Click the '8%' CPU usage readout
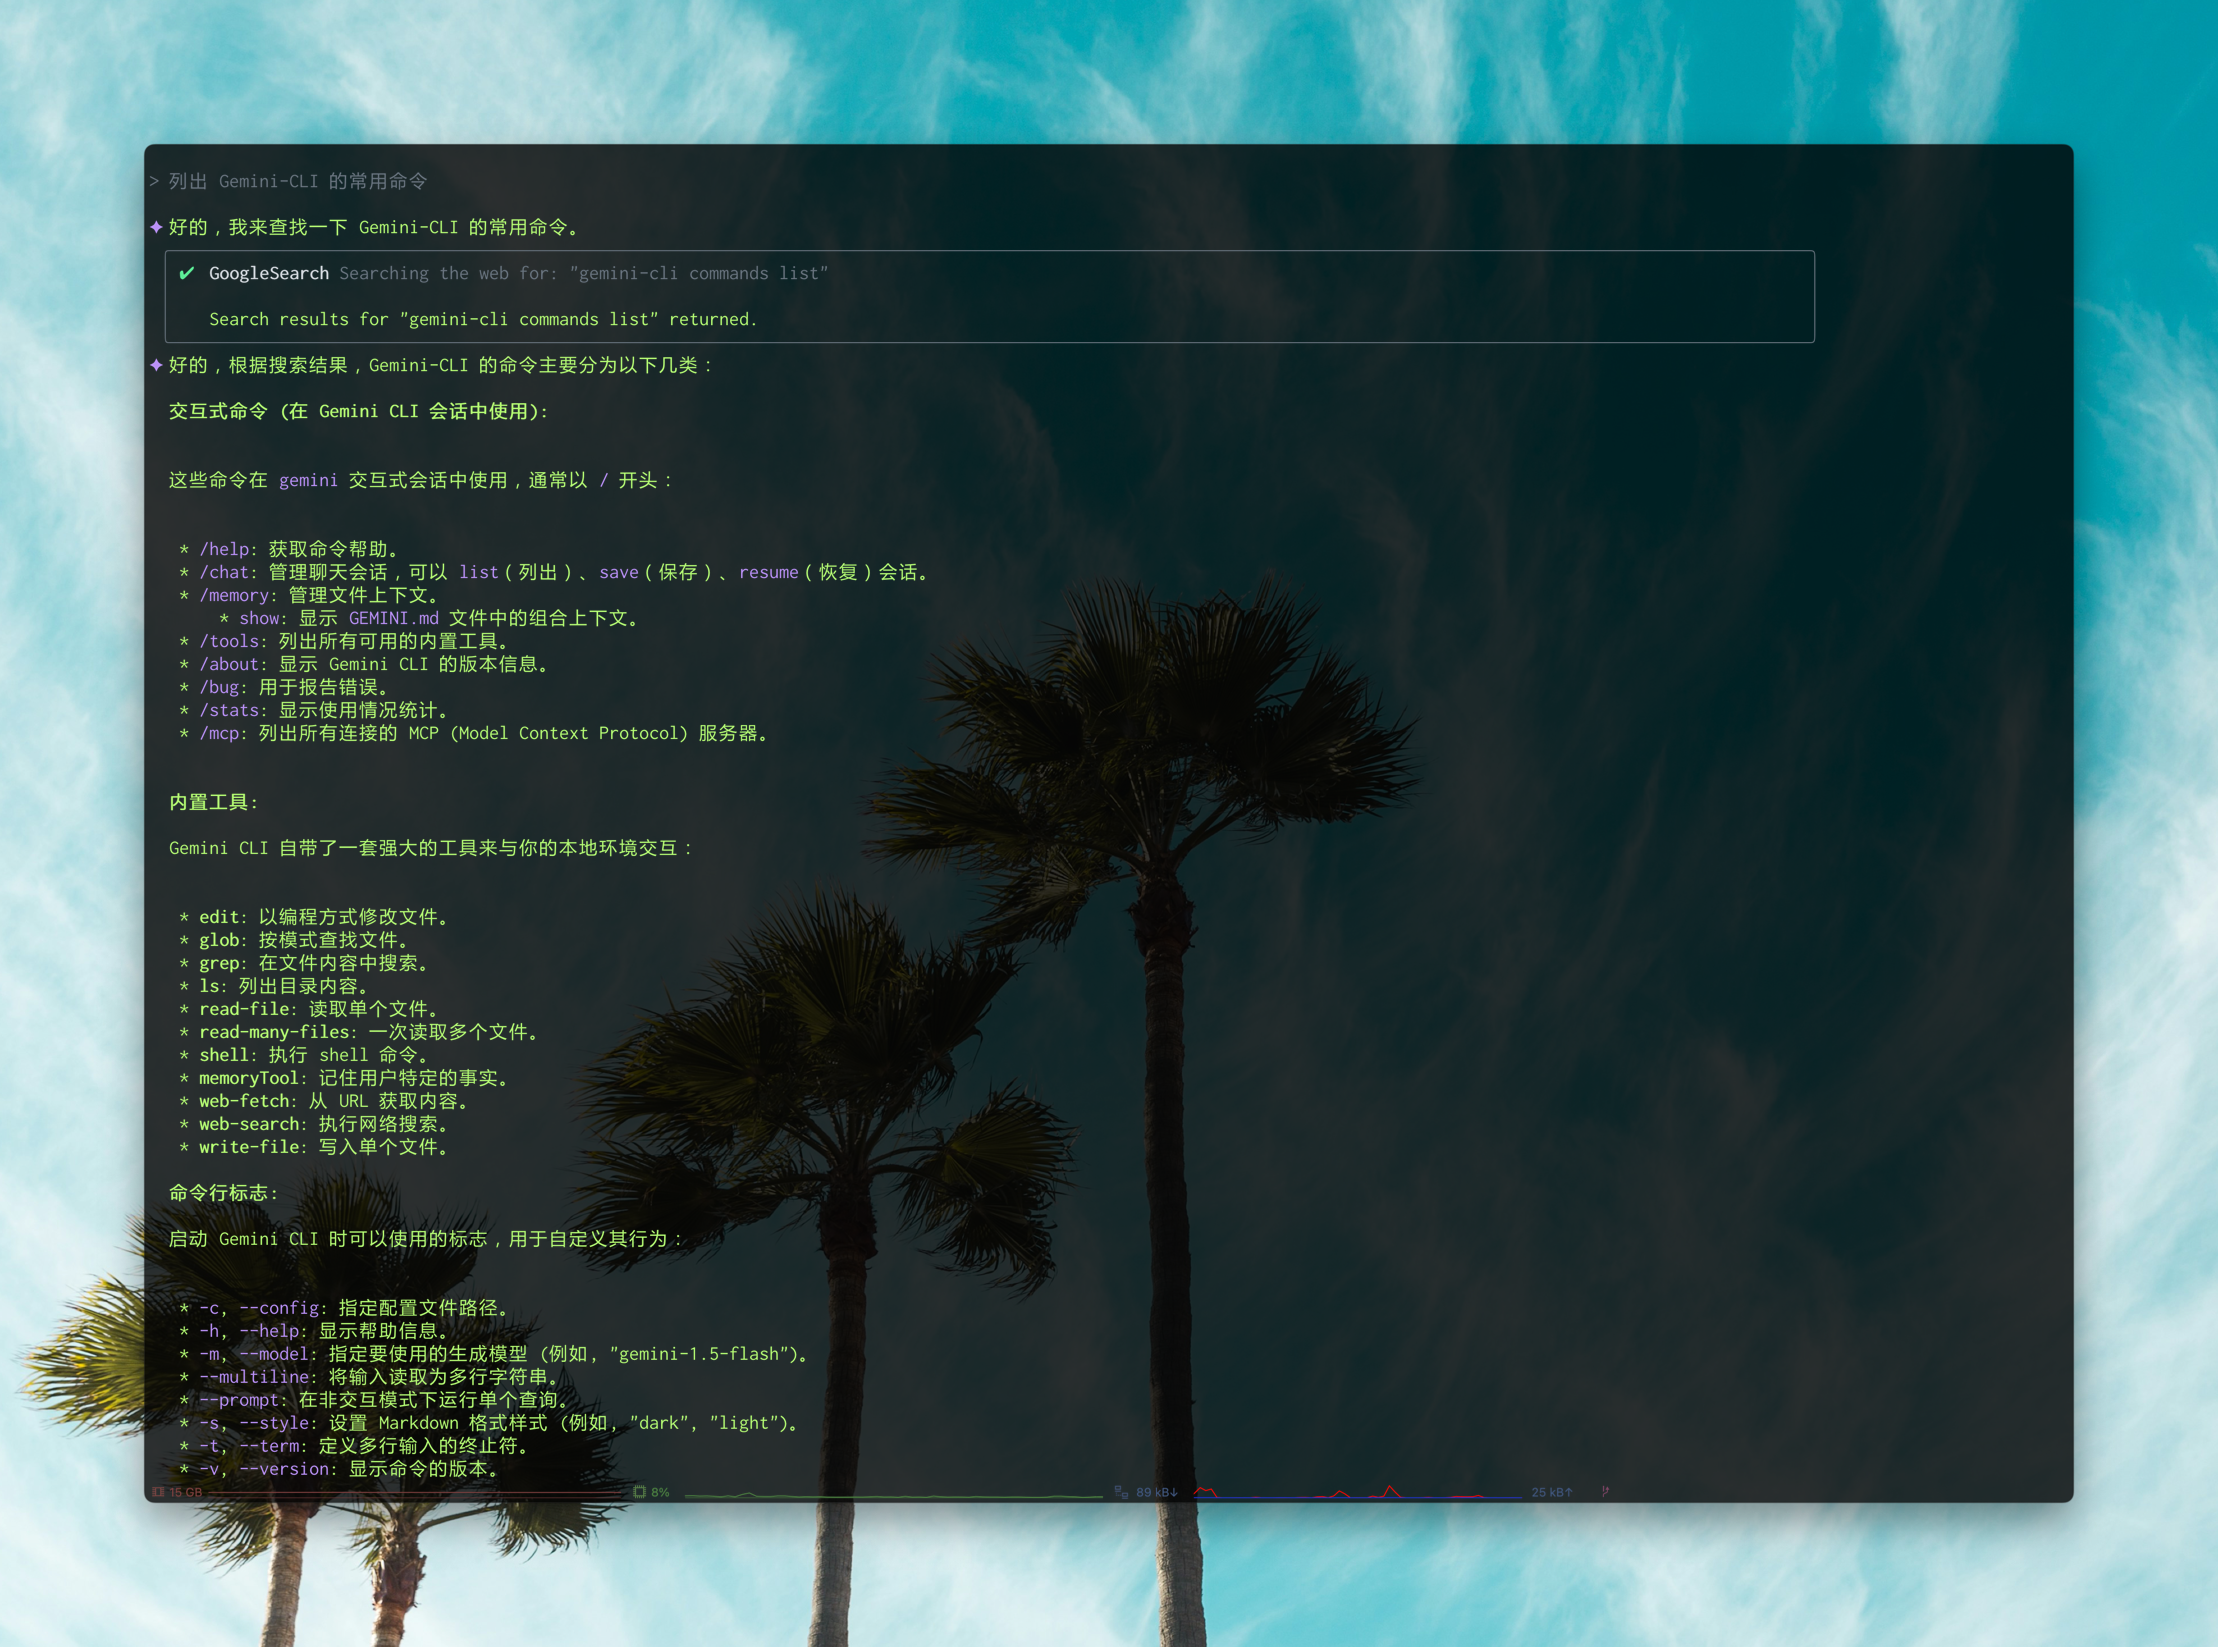 point(660,1492)
